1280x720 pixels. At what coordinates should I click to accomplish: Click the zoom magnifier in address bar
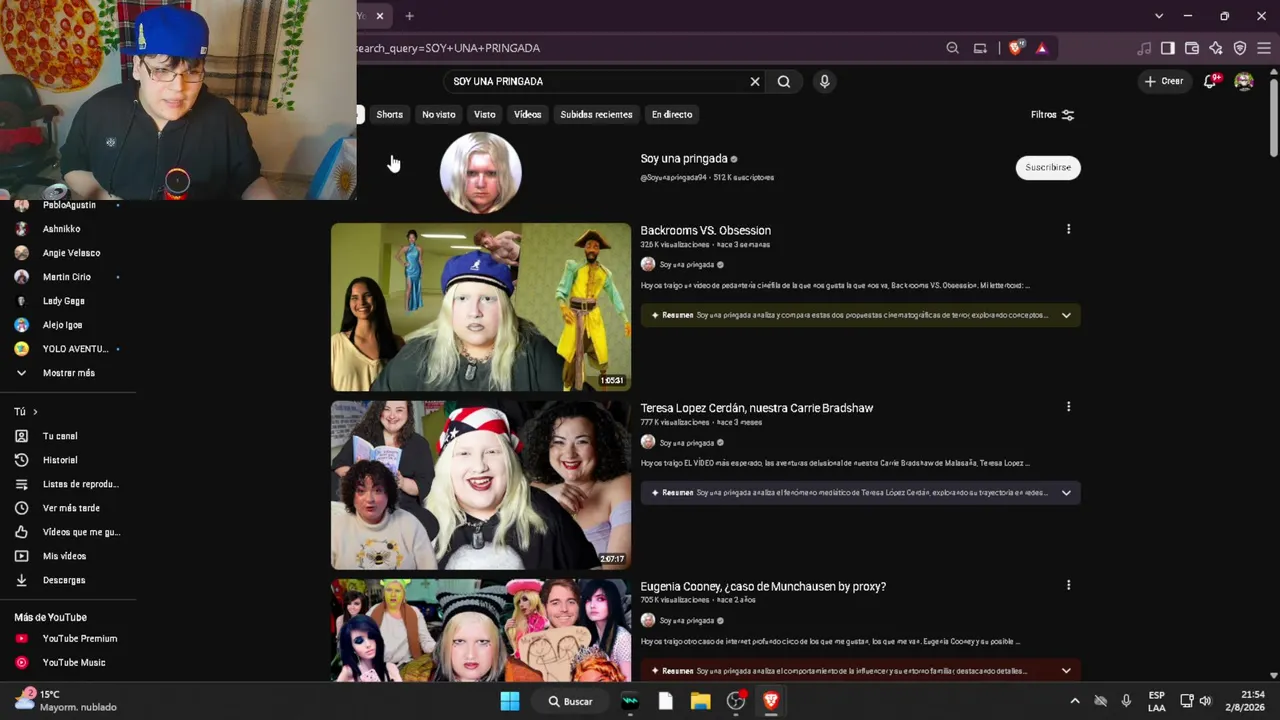pyautogui.click(x=952, y=48)
